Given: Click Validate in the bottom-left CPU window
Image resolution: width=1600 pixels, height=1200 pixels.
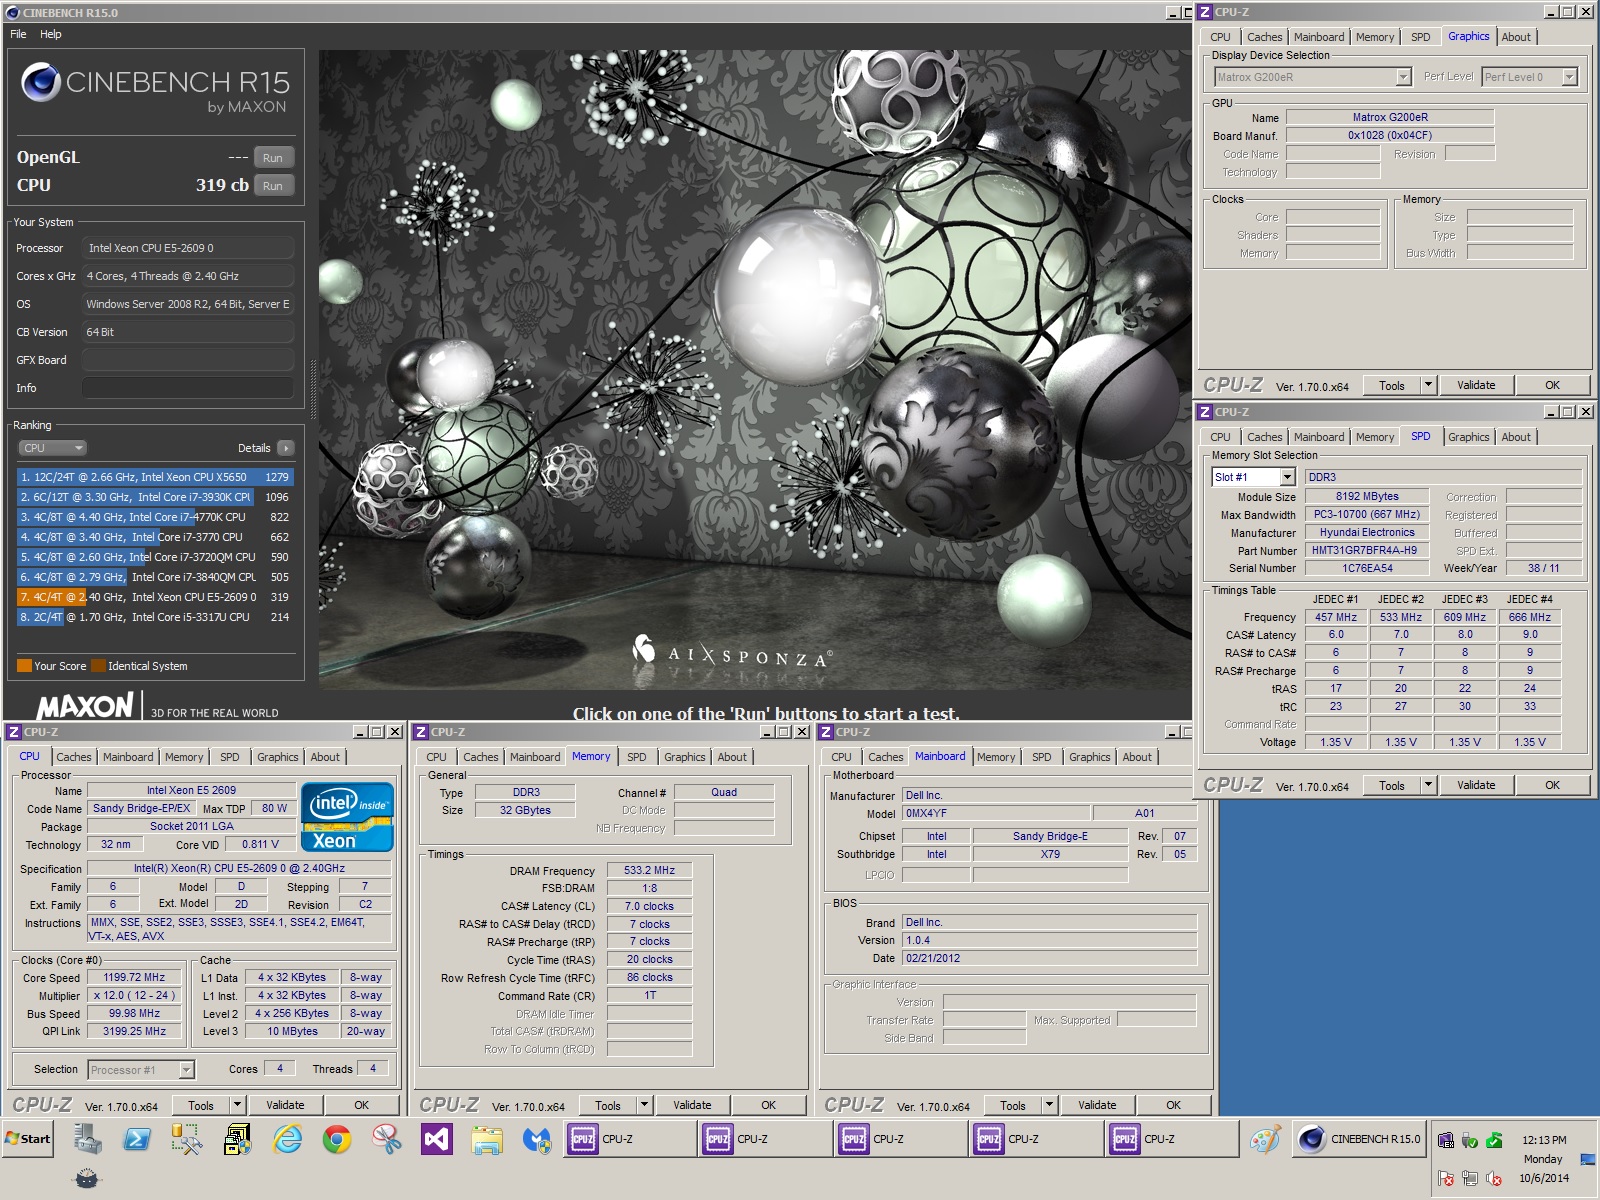Looking at the screenshot, I should [x=285, y=1105].
